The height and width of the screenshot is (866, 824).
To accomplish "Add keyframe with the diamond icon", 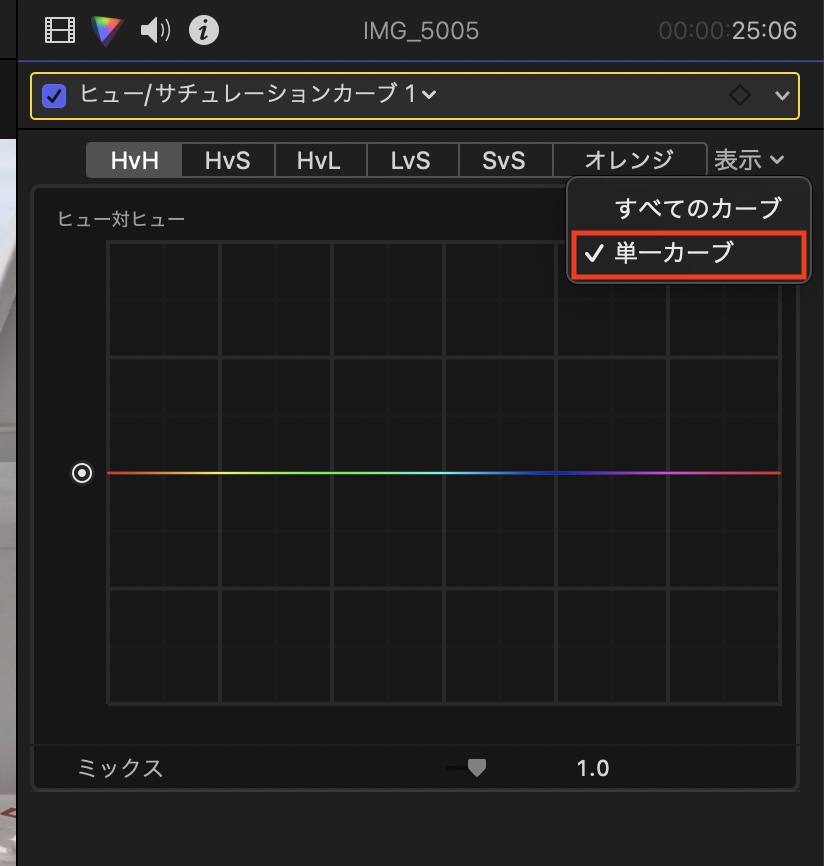I will [740, 95].
